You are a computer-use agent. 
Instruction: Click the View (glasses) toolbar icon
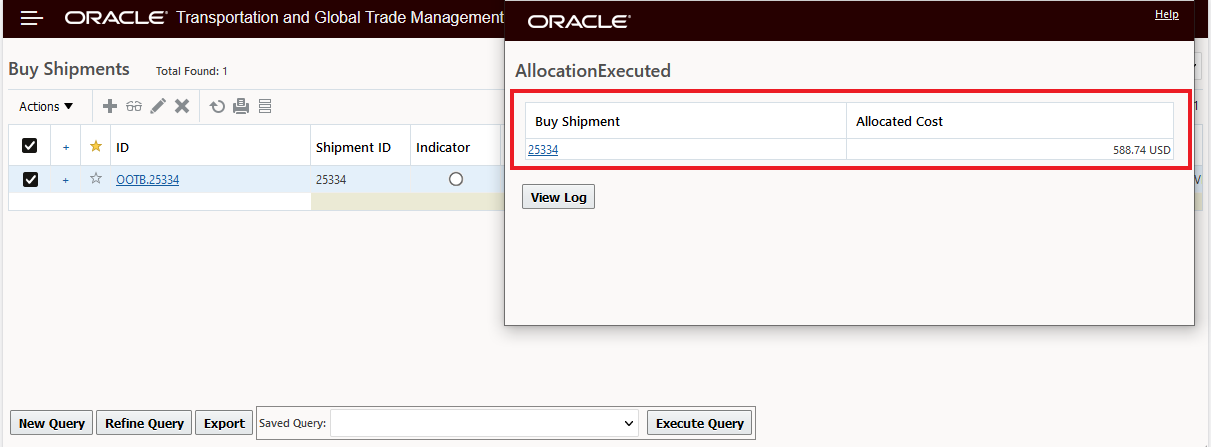click(x=134, y=106)
